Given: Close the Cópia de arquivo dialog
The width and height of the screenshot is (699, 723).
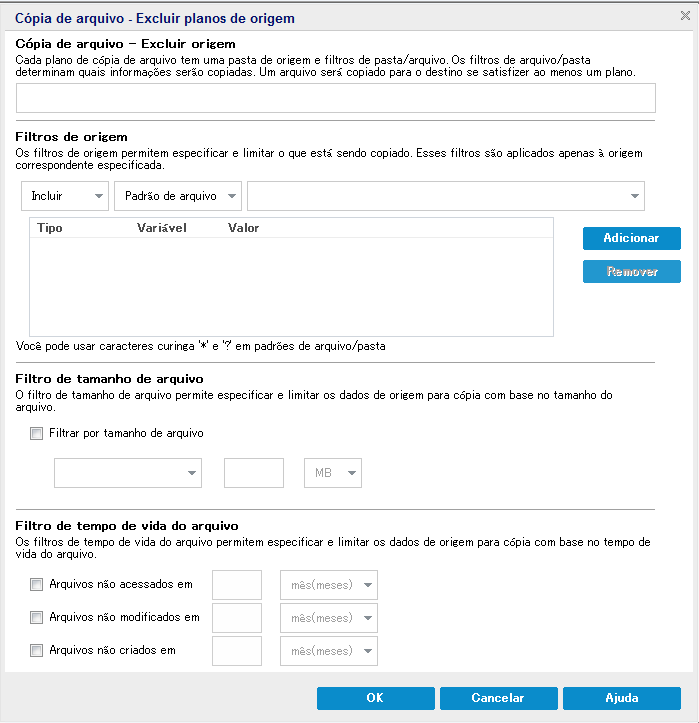Looking at the screenshot, I should pos(683,17).
